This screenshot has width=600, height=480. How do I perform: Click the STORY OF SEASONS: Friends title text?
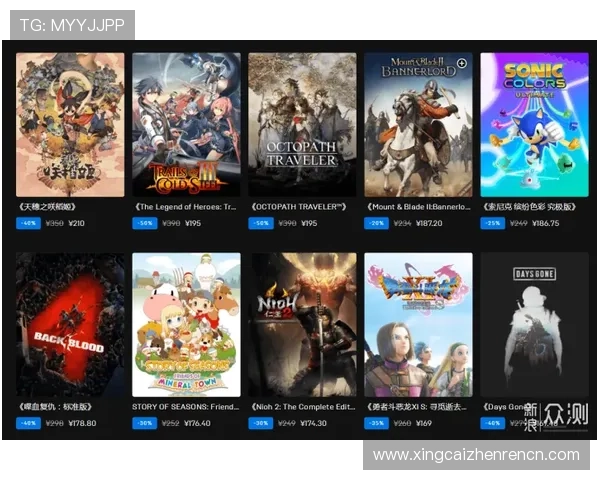point(186,407)
